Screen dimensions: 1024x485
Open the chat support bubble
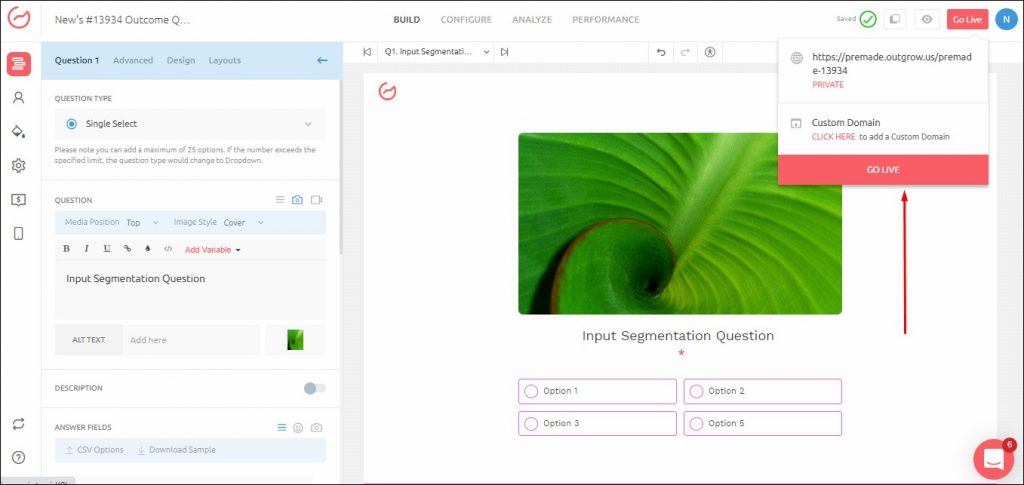tap(993, 459)
